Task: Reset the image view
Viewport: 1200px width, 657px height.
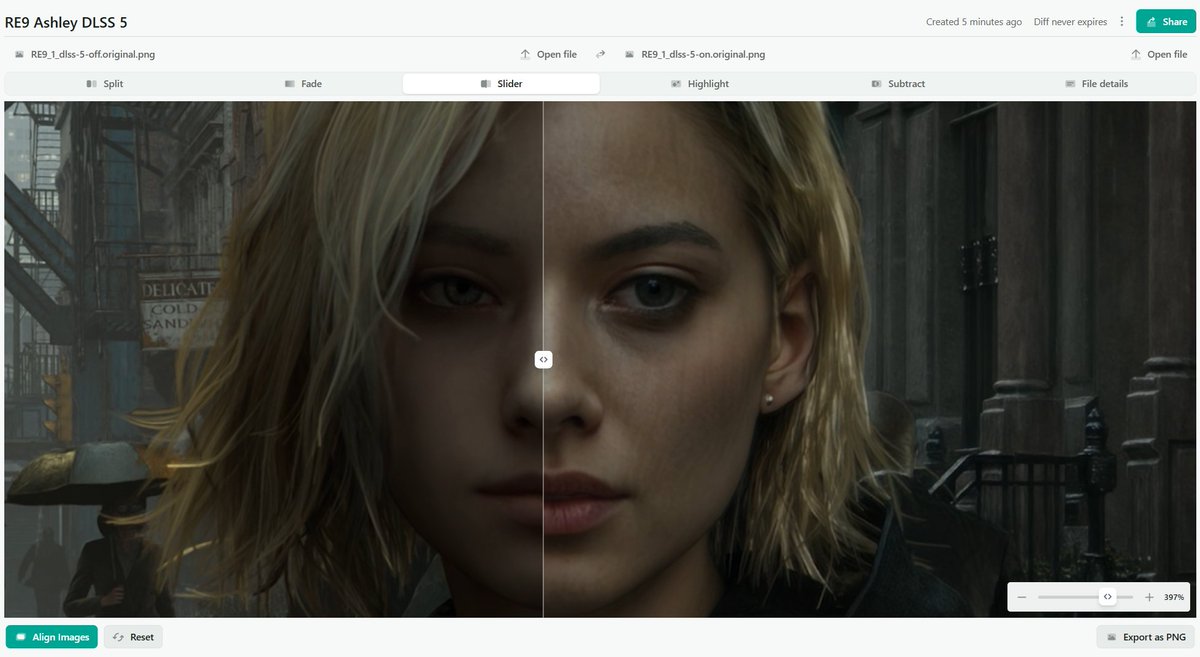Action: (133, 637)
